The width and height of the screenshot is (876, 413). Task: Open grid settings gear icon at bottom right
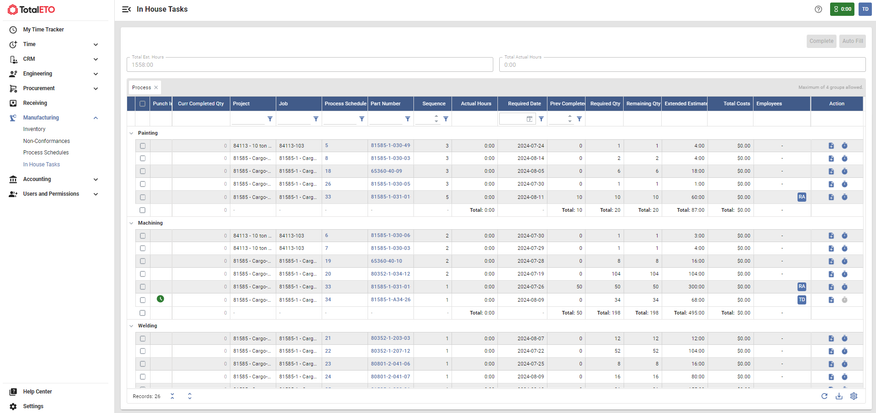(854, 396)
